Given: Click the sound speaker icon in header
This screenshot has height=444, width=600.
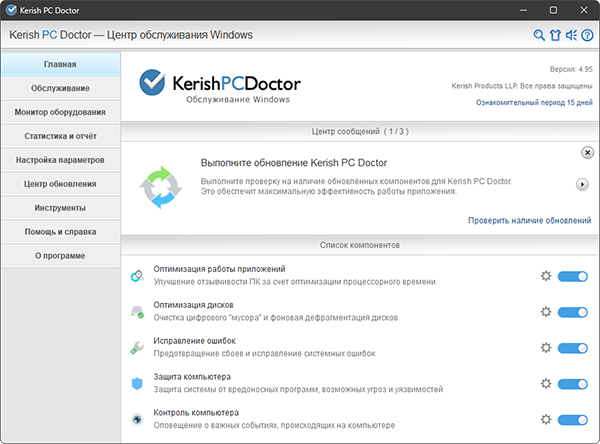Looking at the screenshot, I should point(570,36).
